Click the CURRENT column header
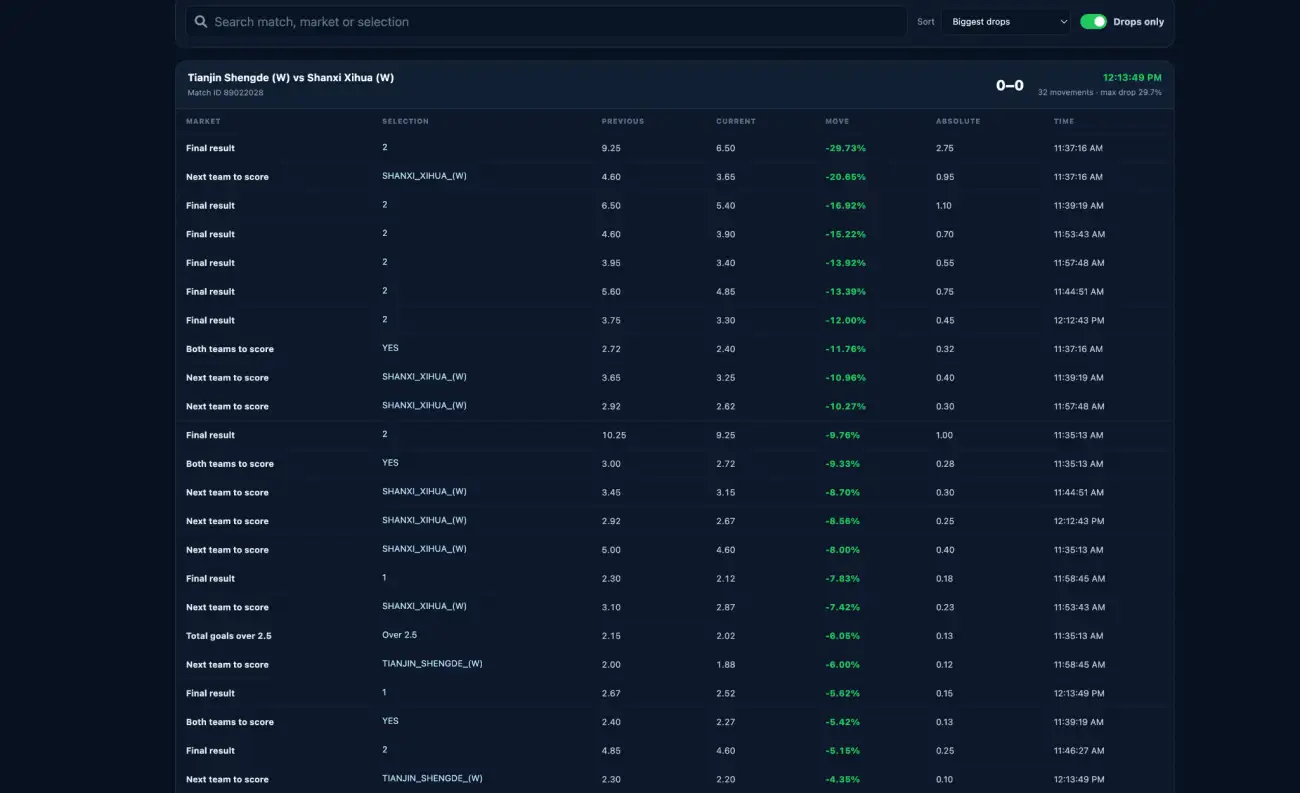The width and height of the screenshot is (1300, 793). tap(736, 121)
